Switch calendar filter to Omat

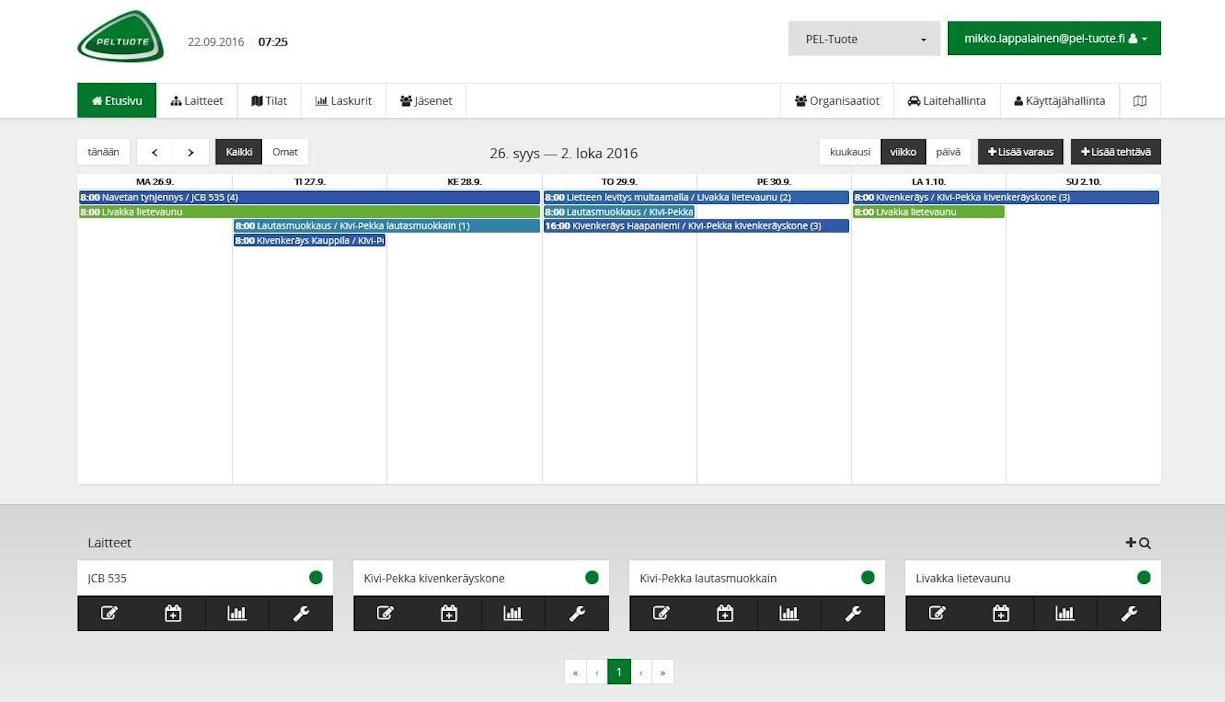point(285,152)
